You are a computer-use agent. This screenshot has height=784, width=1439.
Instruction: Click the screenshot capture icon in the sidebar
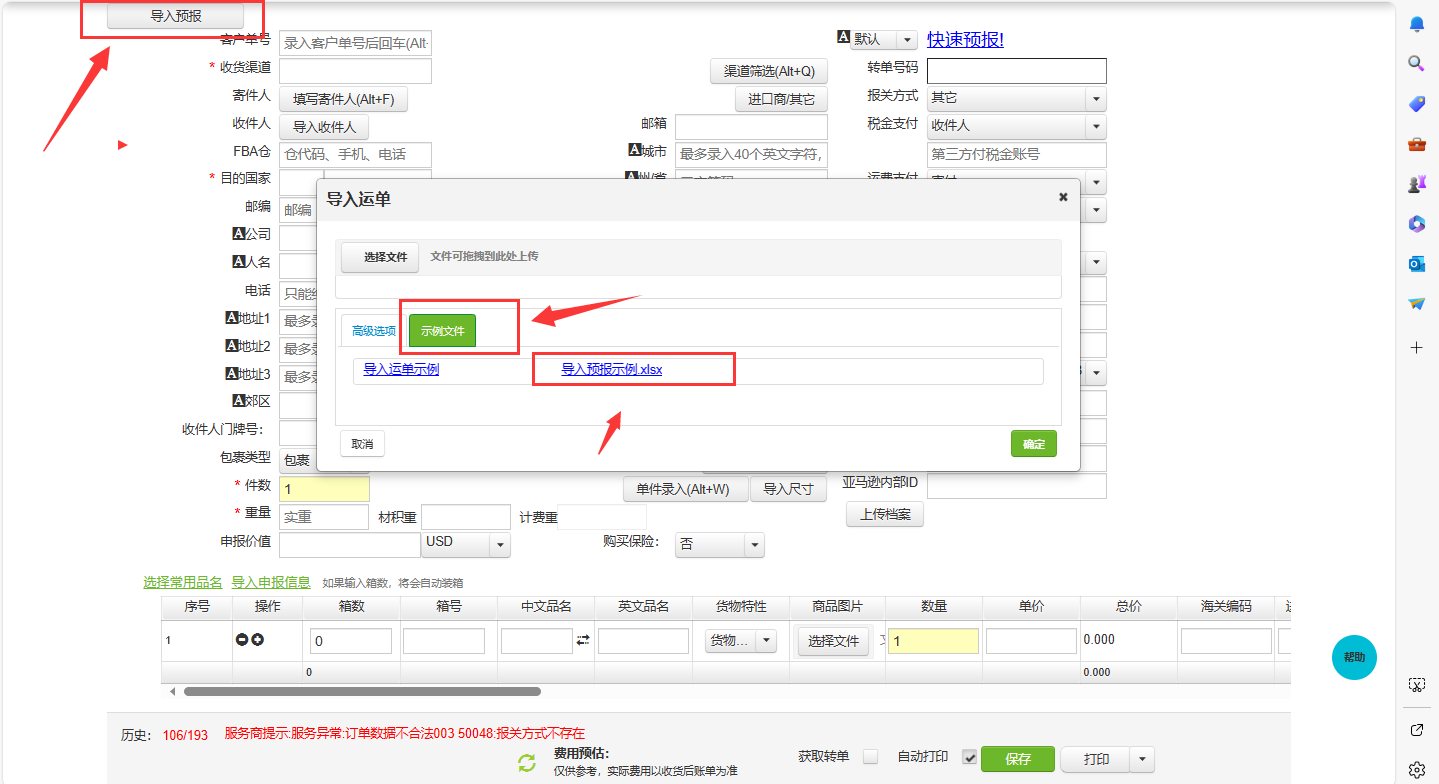pos(1416,685)
